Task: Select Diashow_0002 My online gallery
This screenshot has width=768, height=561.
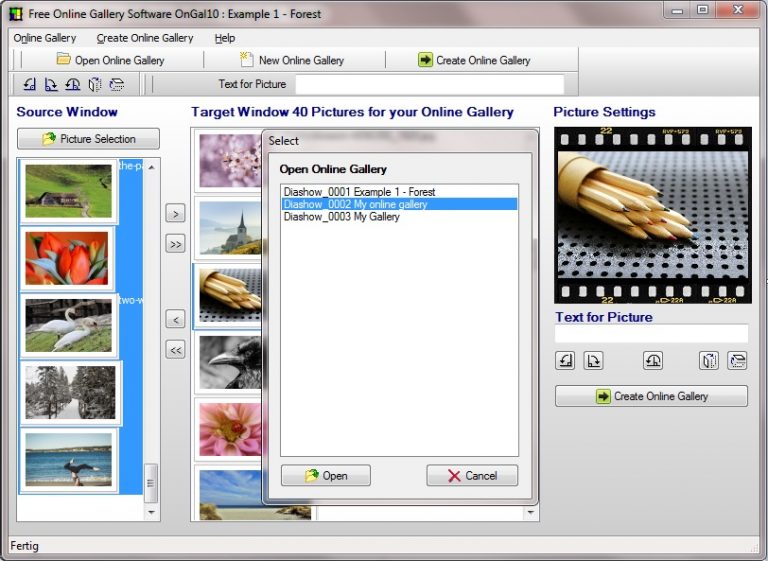Action: click(x=400, y=204)
